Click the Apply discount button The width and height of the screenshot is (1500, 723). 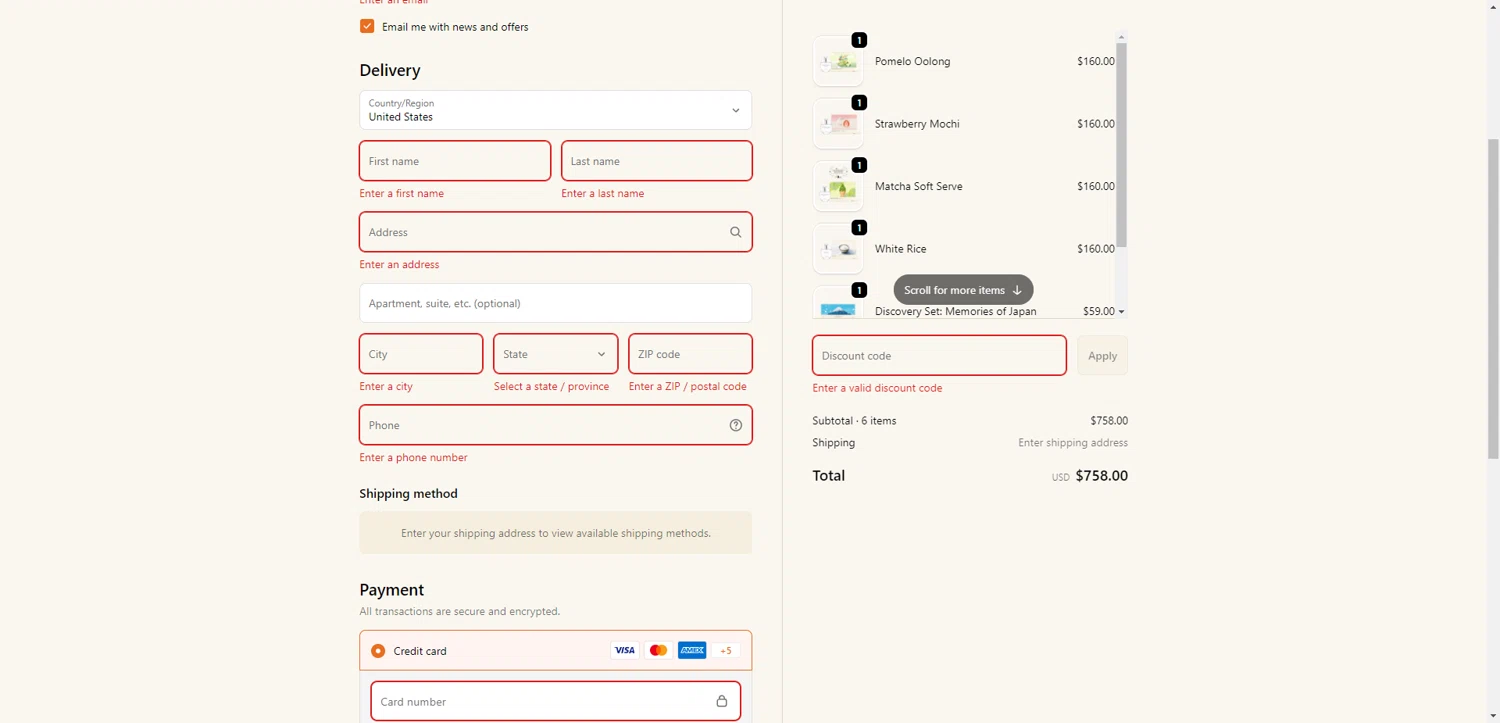coord(1102,355)
